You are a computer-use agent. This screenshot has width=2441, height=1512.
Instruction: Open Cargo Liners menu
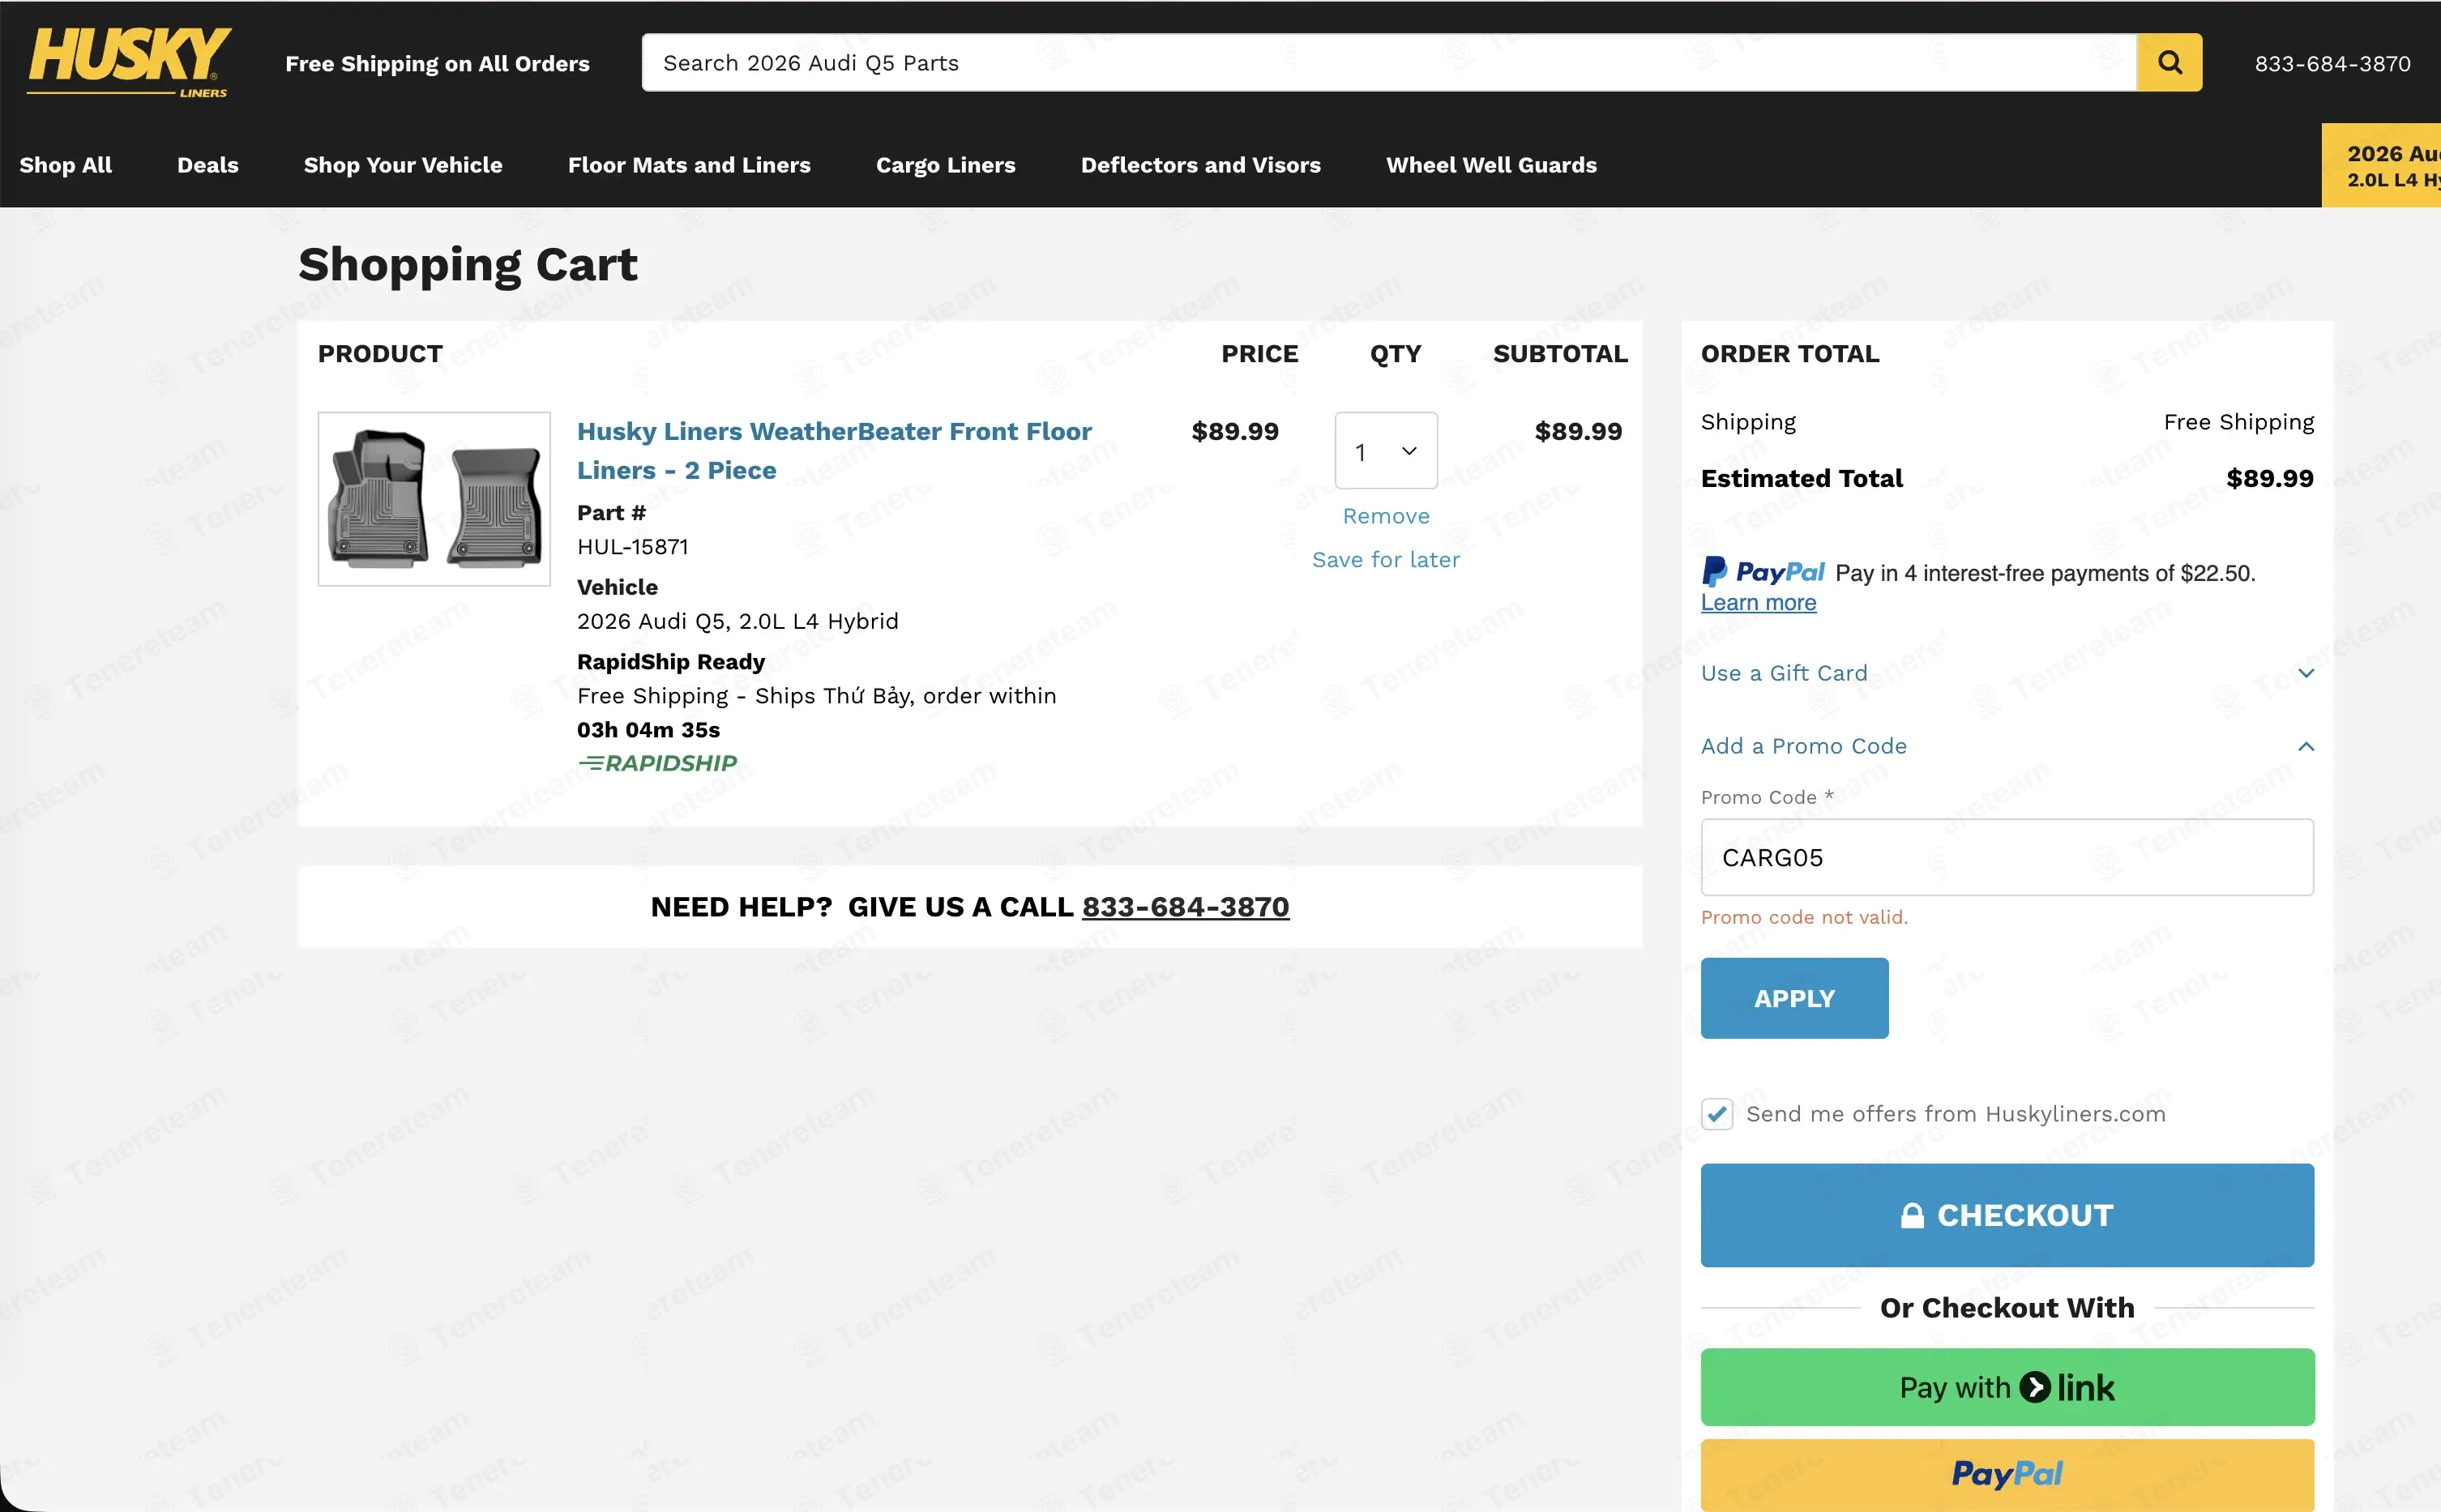point(945,165)
